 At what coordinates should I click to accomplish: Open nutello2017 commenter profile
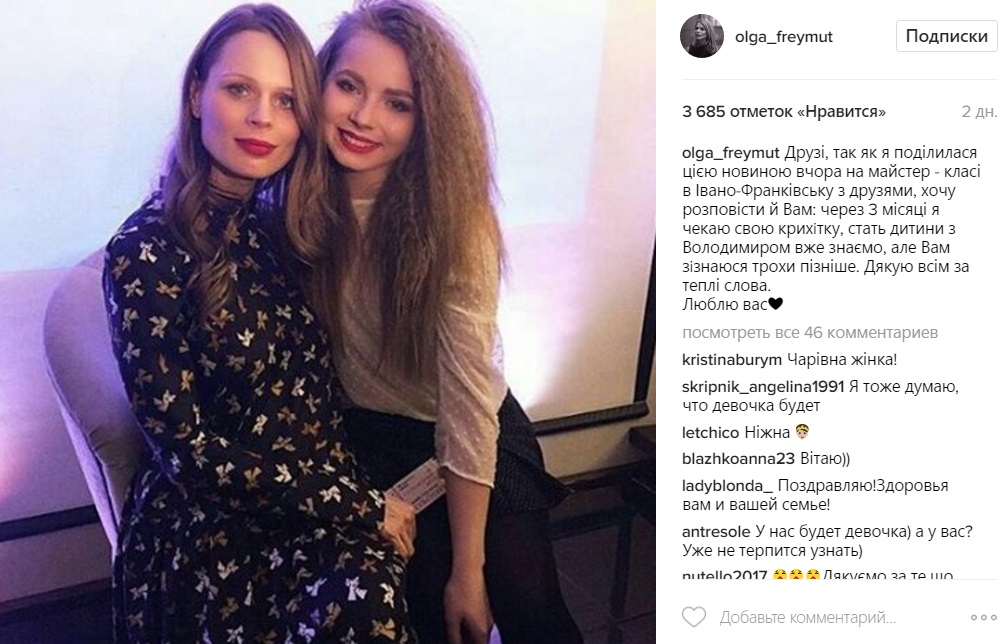tap(725, 575)
